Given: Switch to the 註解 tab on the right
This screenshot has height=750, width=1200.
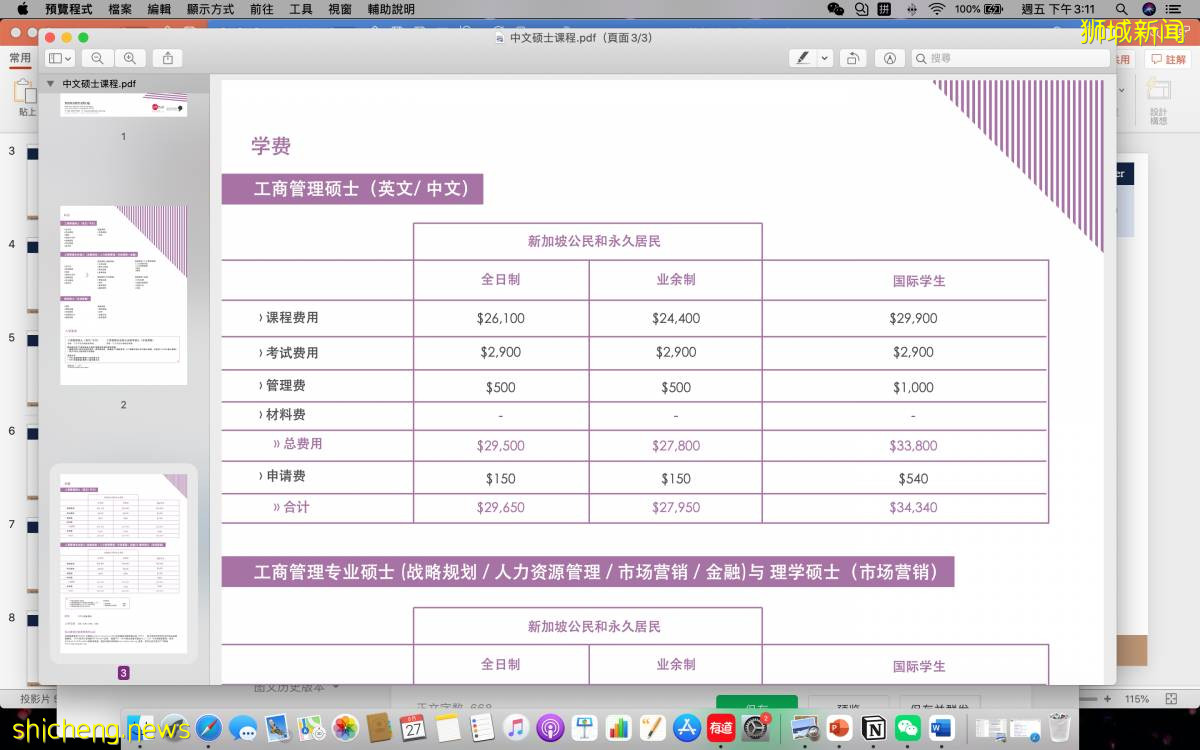Looking at the screenshot, I should point(1168,58).
